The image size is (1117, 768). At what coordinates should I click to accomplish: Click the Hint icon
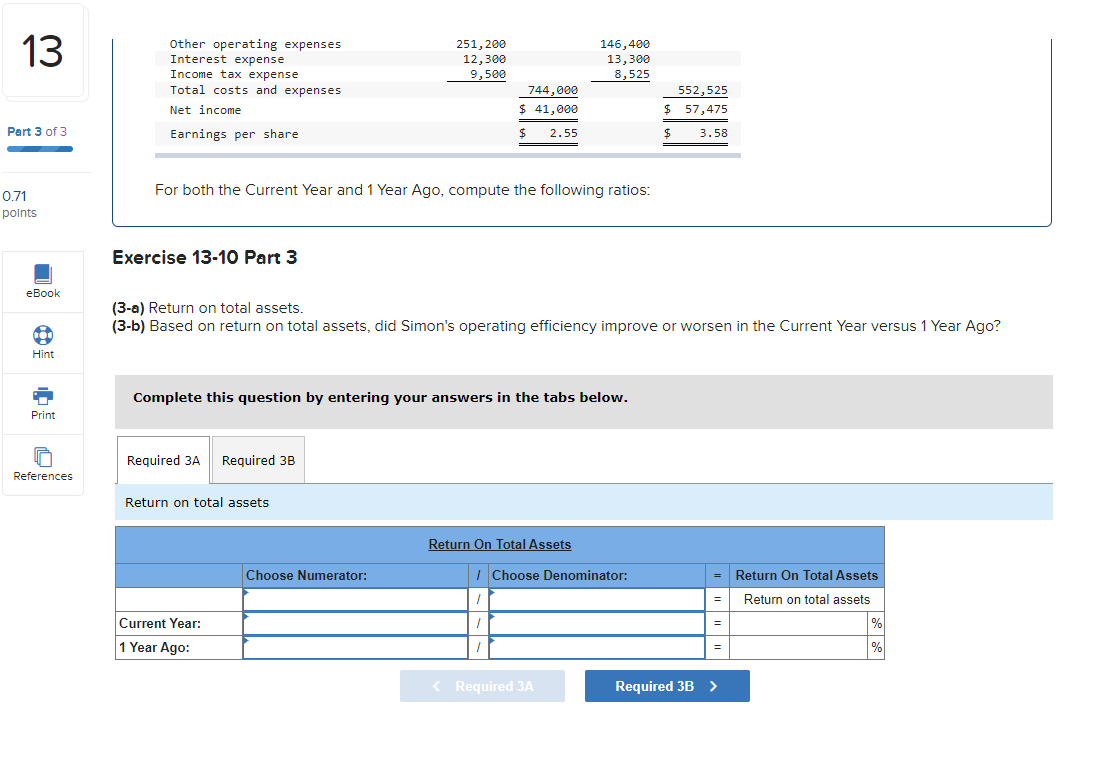click(42, 343)
